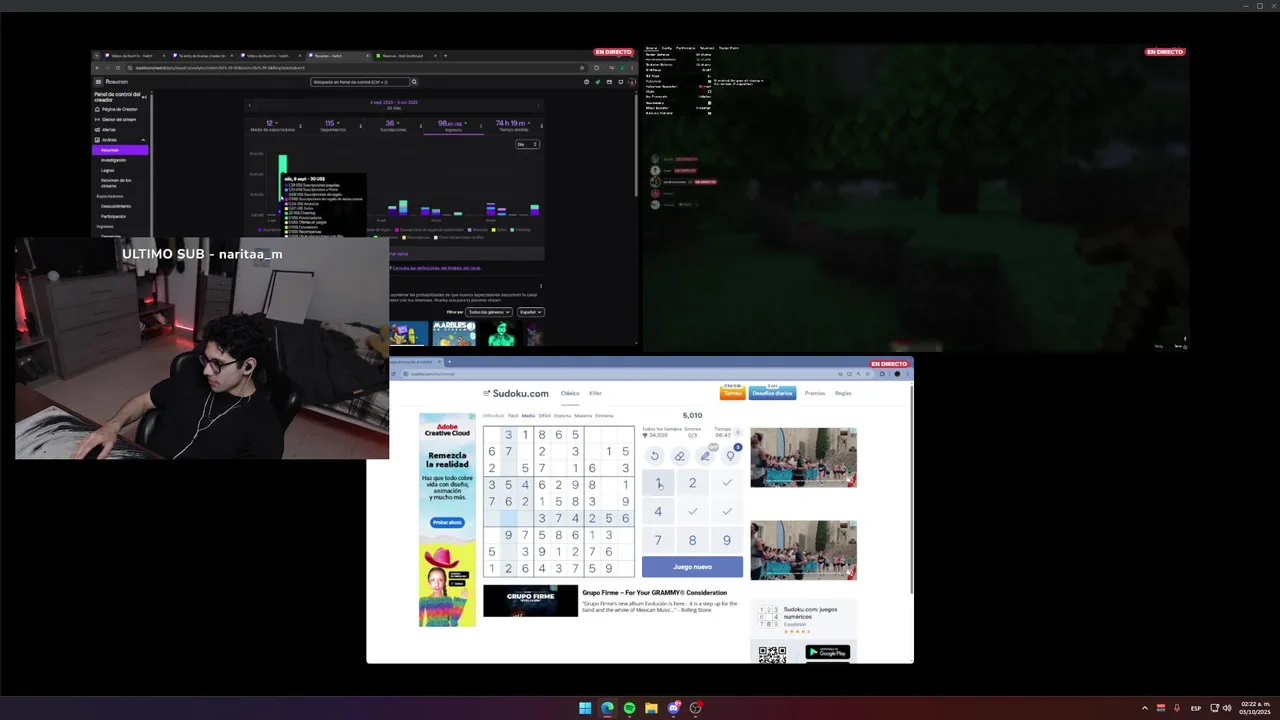The width and height of the screenshot is (1280, 720).
Task: Open the metric selector beside Media de espectadores
Action: 300,126
